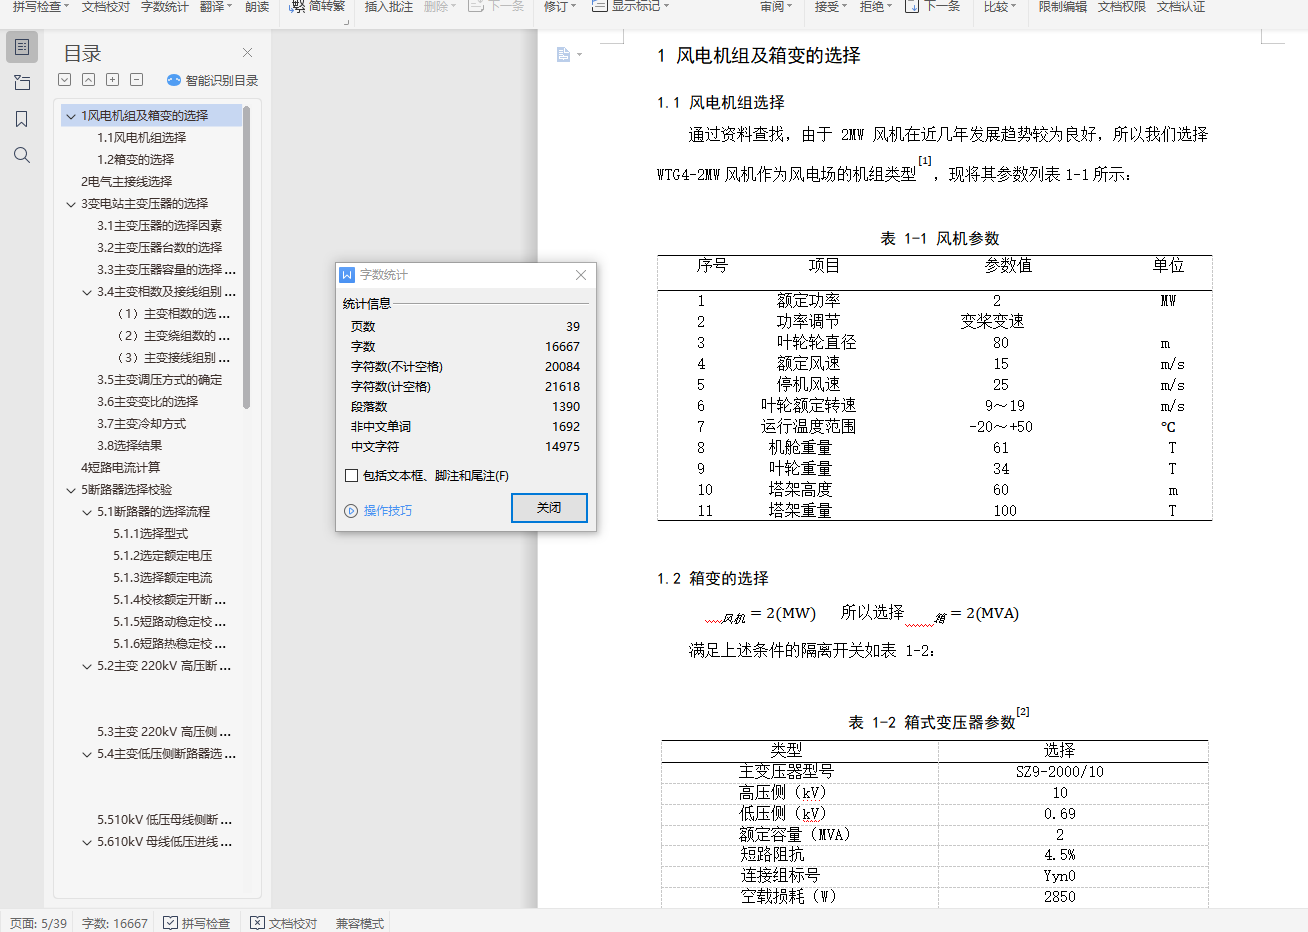Go to outline item 2电气主接线选择

click(126, 182)
